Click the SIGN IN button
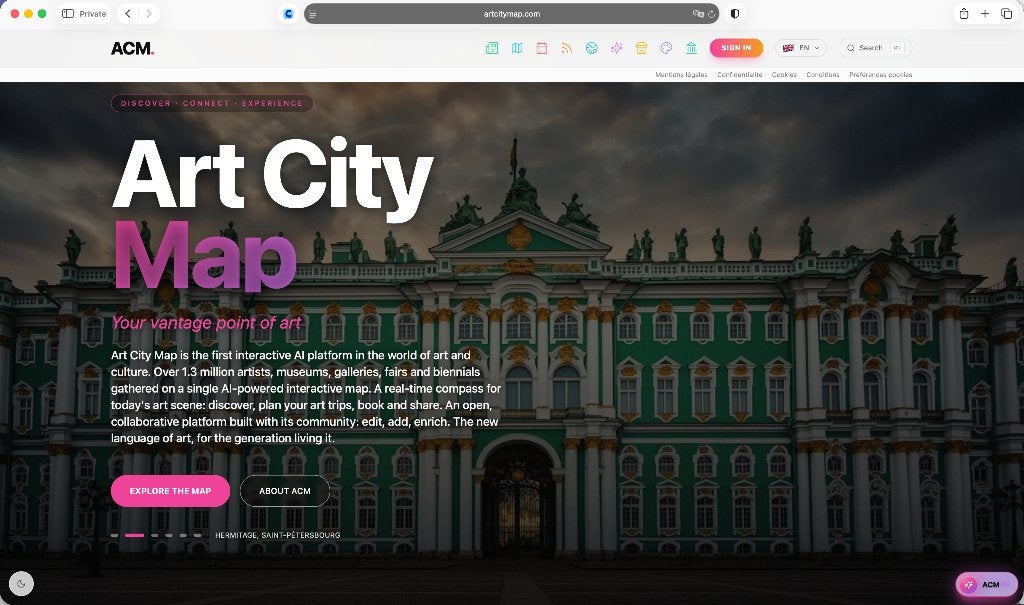 (736, 48)
